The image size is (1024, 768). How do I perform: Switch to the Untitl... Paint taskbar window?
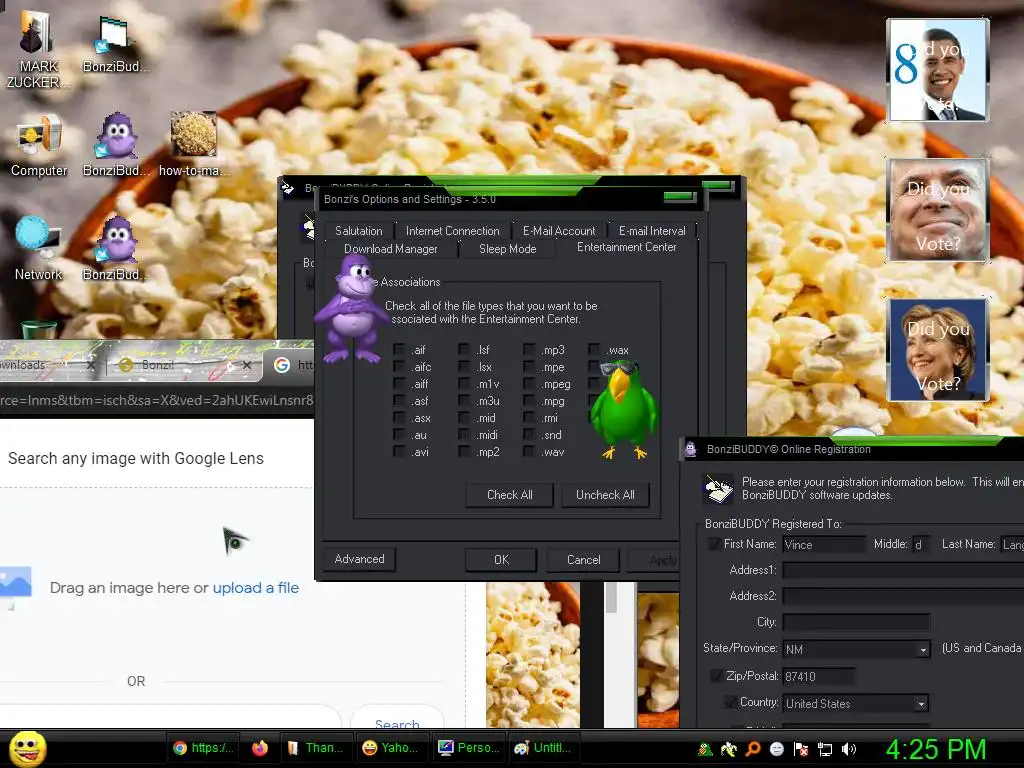(543, 748)
